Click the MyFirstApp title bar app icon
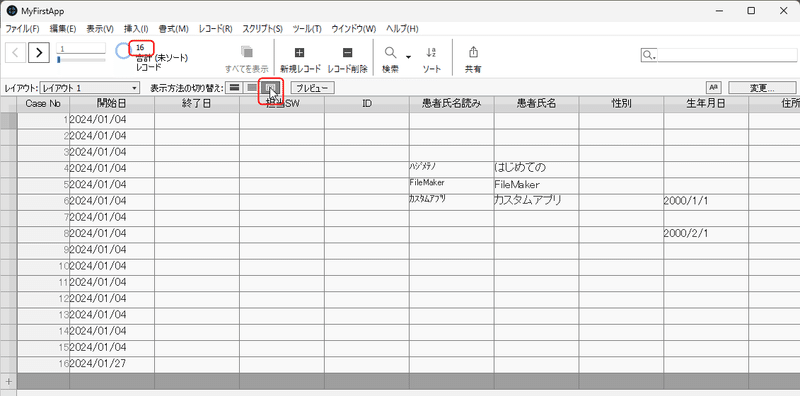This screenshot has height=396, width=800. (11, 11)
